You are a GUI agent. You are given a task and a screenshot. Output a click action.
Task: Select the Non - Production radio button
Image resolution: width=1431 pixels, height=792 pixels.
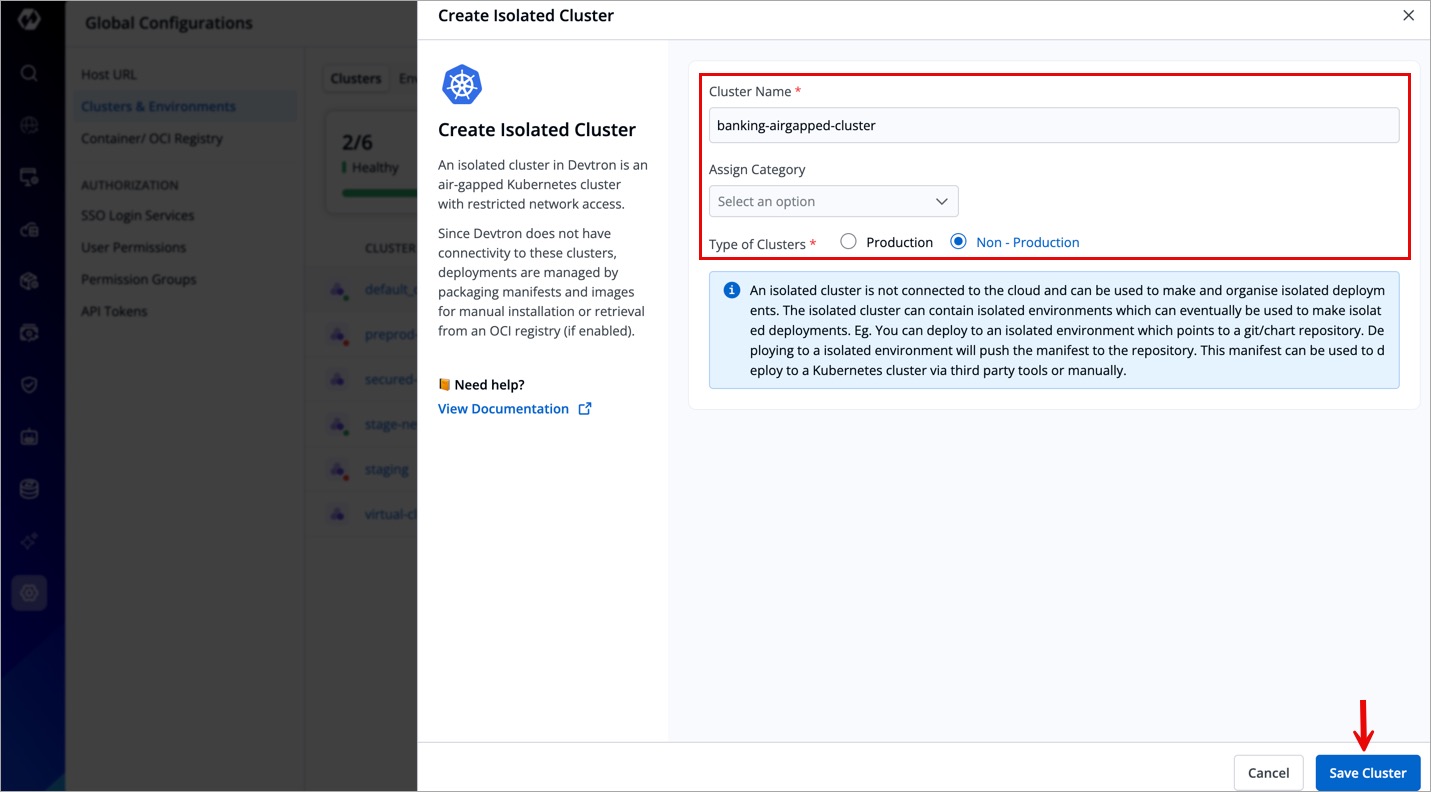tap(959, 242)
